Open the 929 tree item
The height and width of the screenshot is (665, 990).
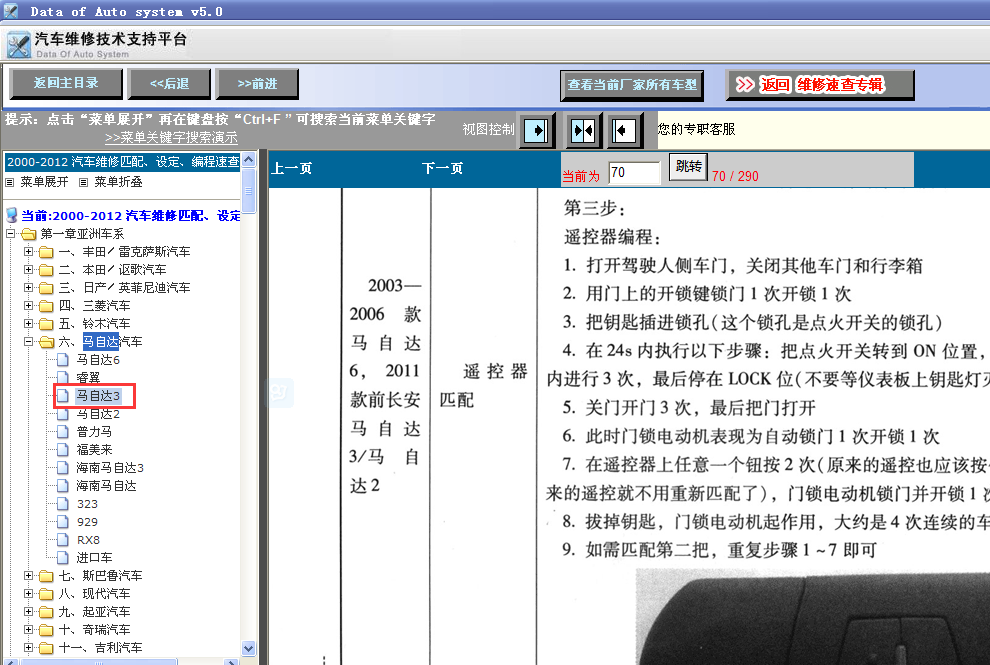(87, 522)
